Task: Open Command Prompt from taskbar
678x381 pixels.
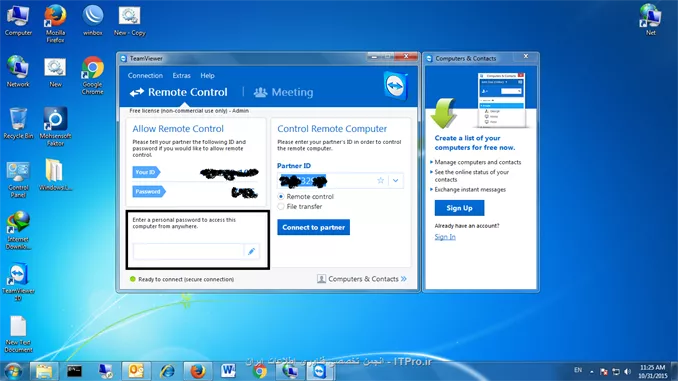Action: [74, 371]
